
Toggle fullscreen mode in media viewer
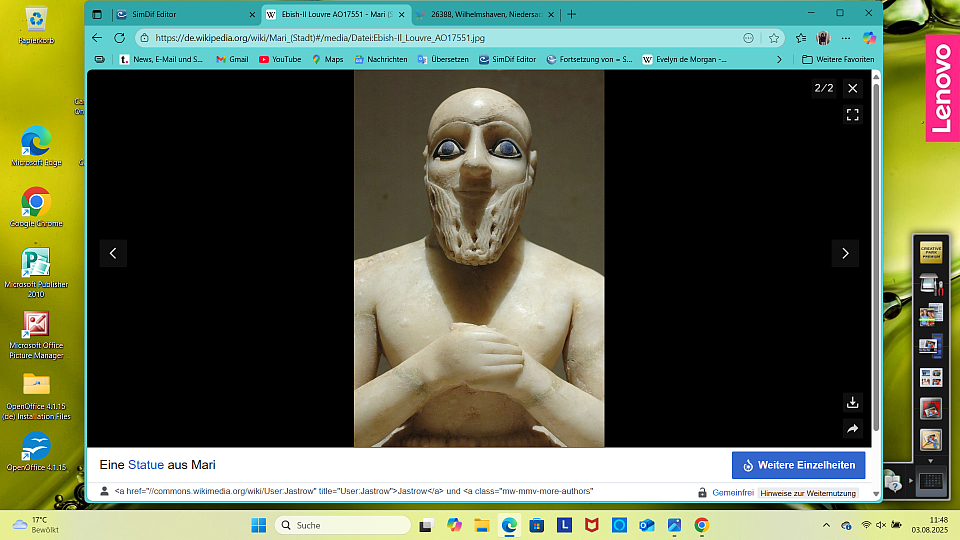(852, 114)
